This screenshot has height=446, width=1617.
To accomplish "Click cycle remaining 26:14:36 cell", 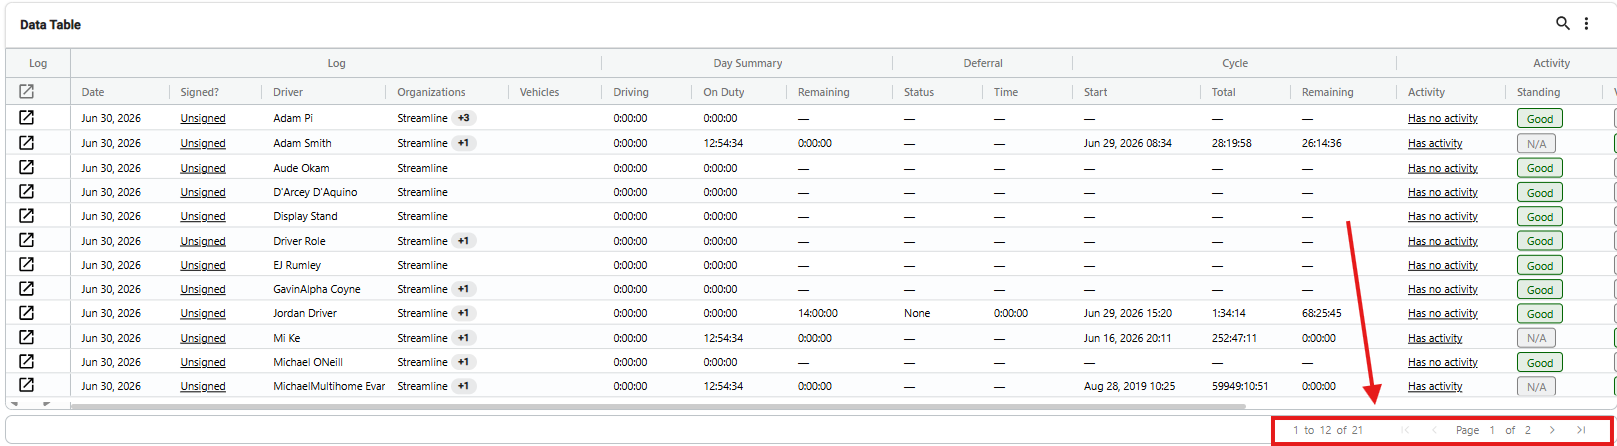I will (x=1322, y=143).
